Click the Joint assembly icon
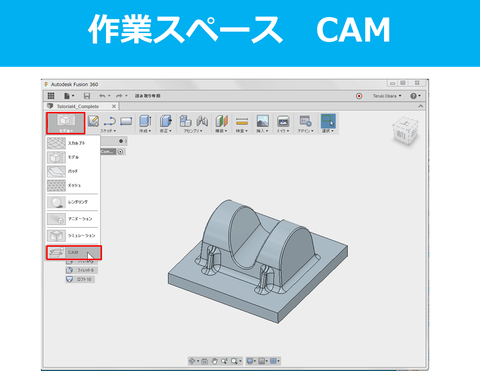Viewport: 480px width, 371px height. (x=202, y=121)
